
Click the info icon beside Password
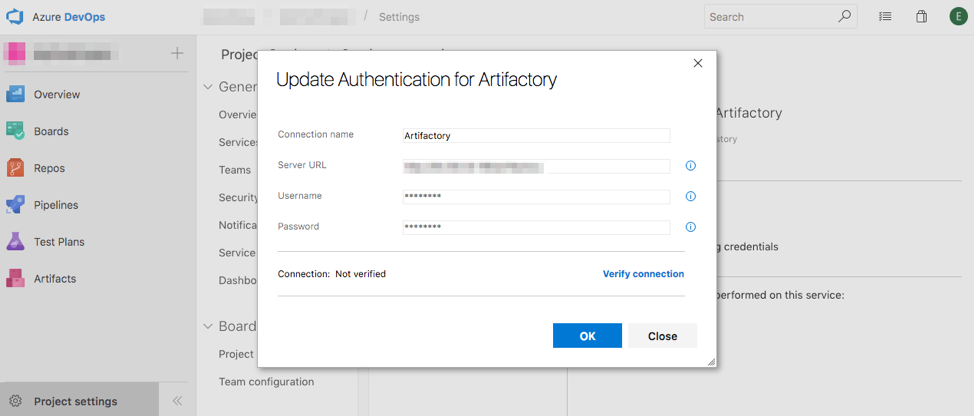tap(690, 227)
